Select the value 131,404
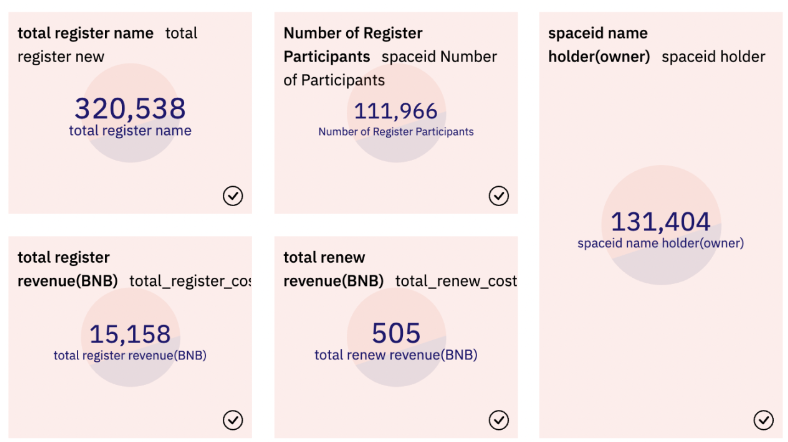This screenshot has width=788, height=442. click(660, 222)
